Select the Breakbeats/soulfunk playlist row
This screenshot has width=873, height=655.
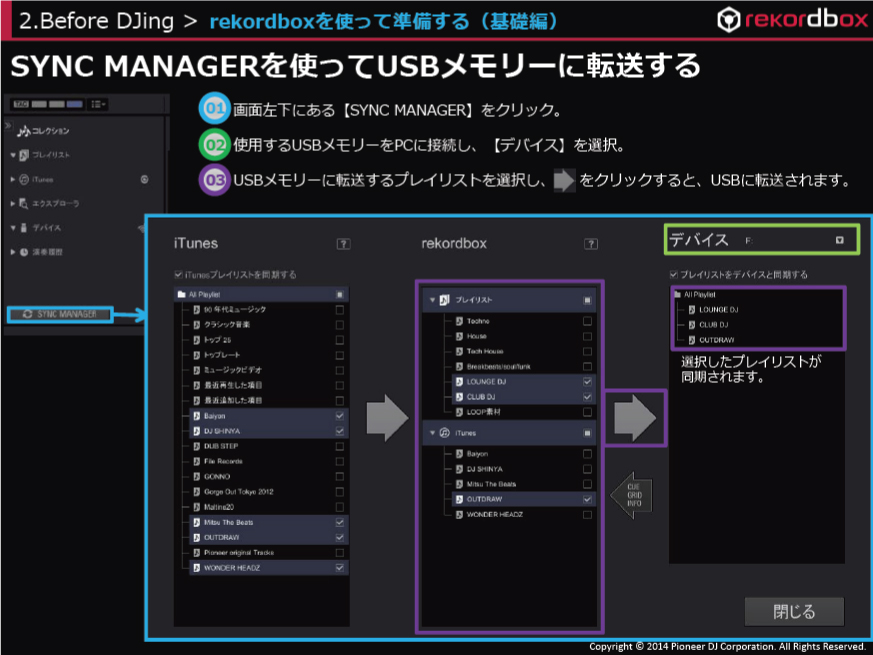pos(524,366)
